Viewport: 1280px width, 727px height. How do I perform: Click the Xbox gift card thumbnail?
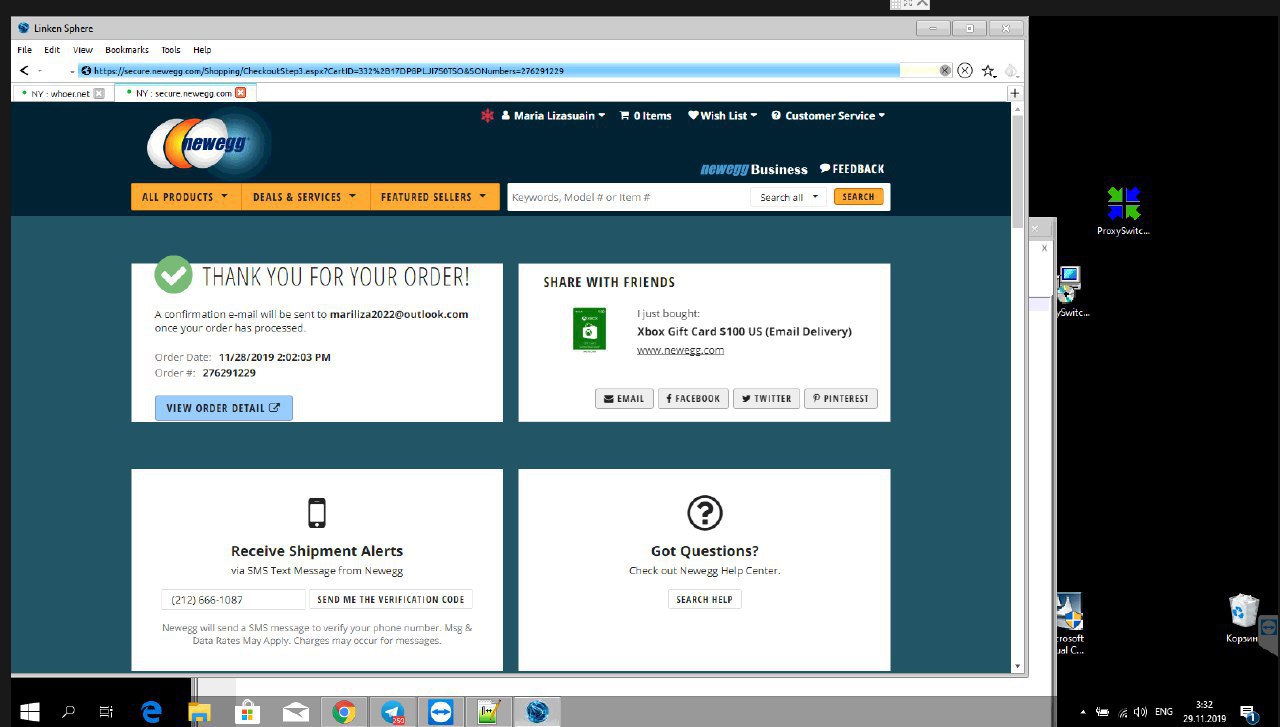click(589, 329)
